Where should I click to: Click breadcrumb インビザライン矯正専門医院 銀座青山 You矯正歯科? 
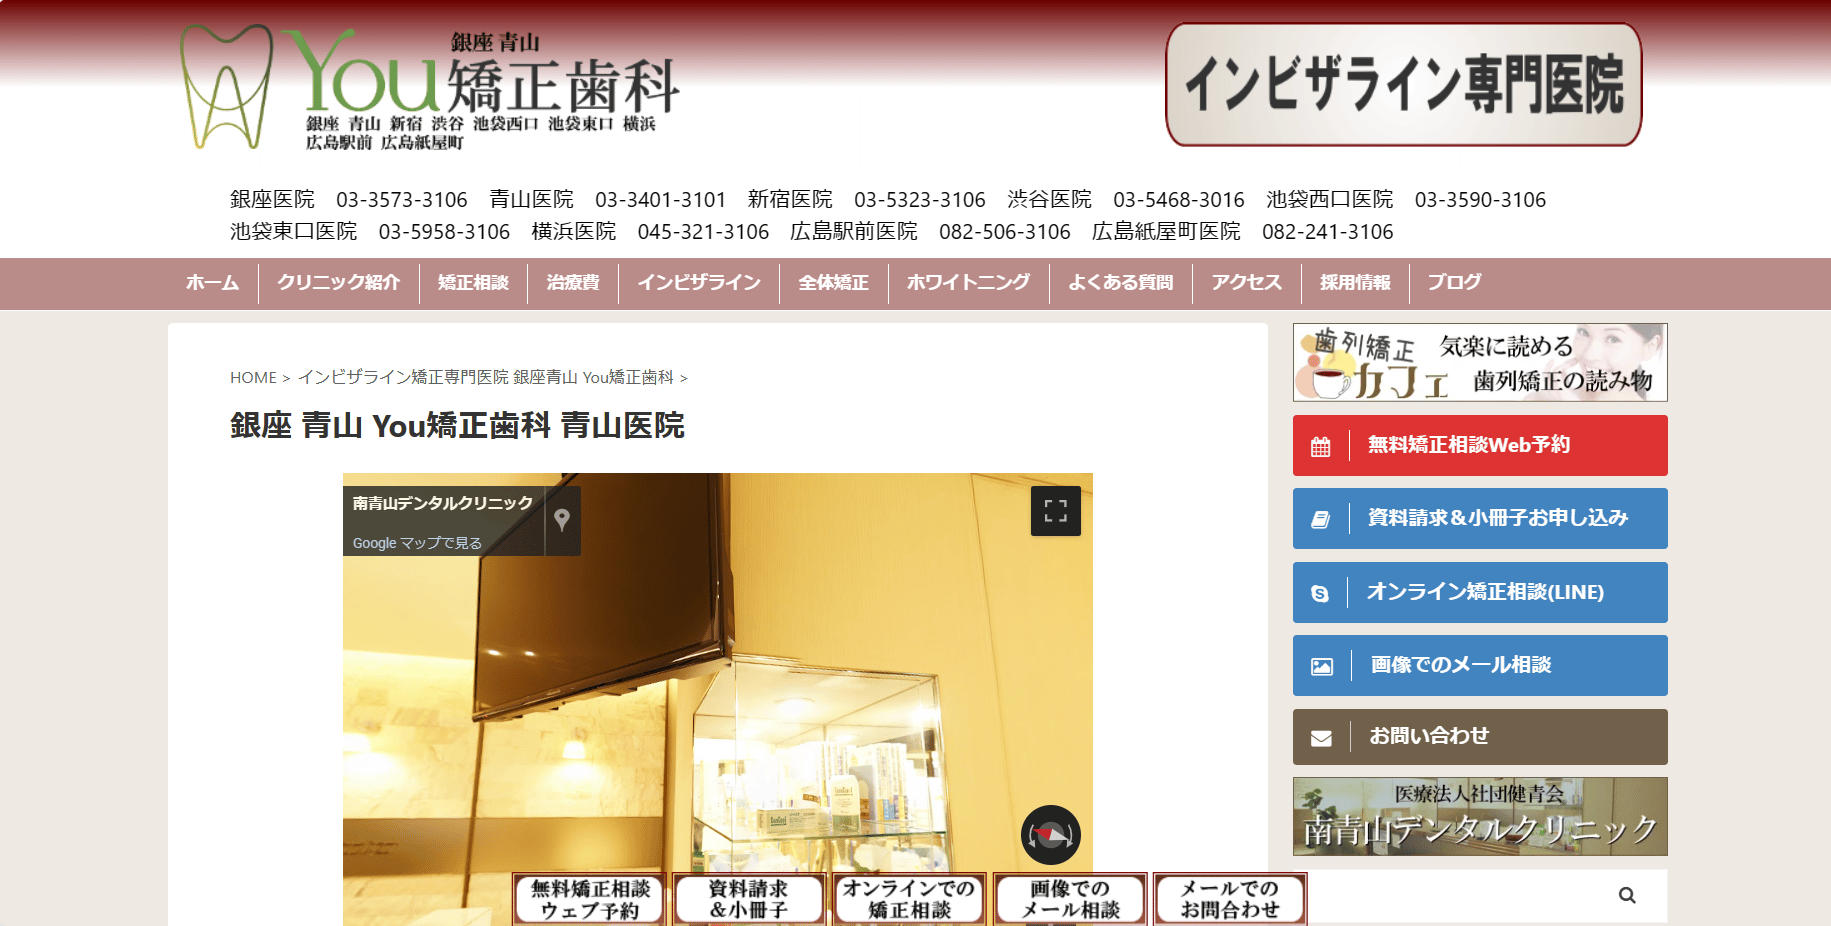click(x=486, y=378)
